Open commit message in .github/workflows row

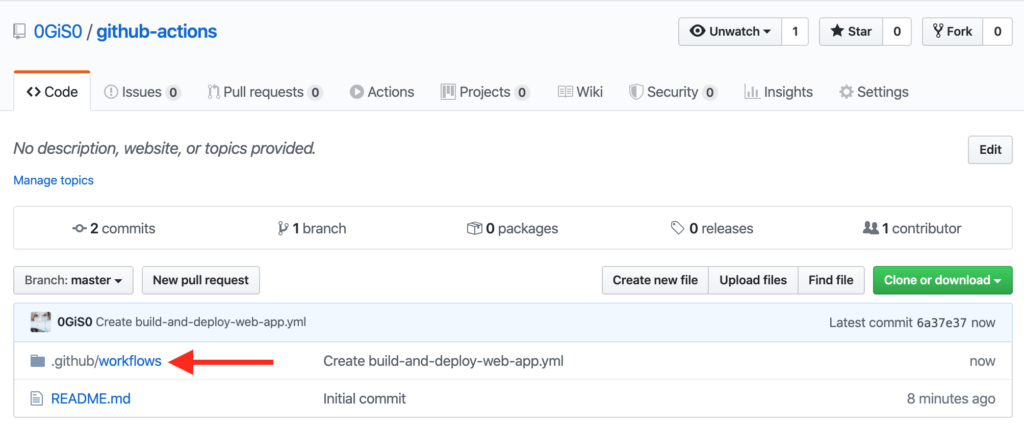pos(443,360)
